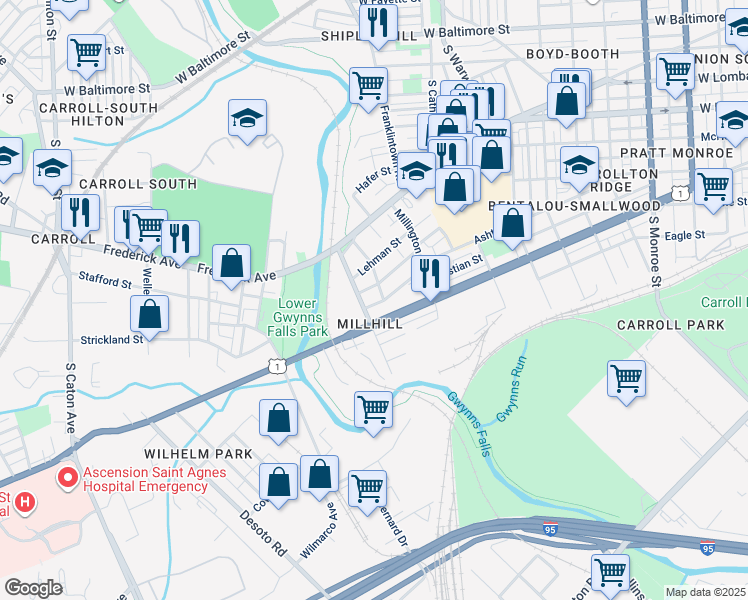Click the BOYD-BOOTH neighborhood label

pyautogui.click(x=572, y=54)
